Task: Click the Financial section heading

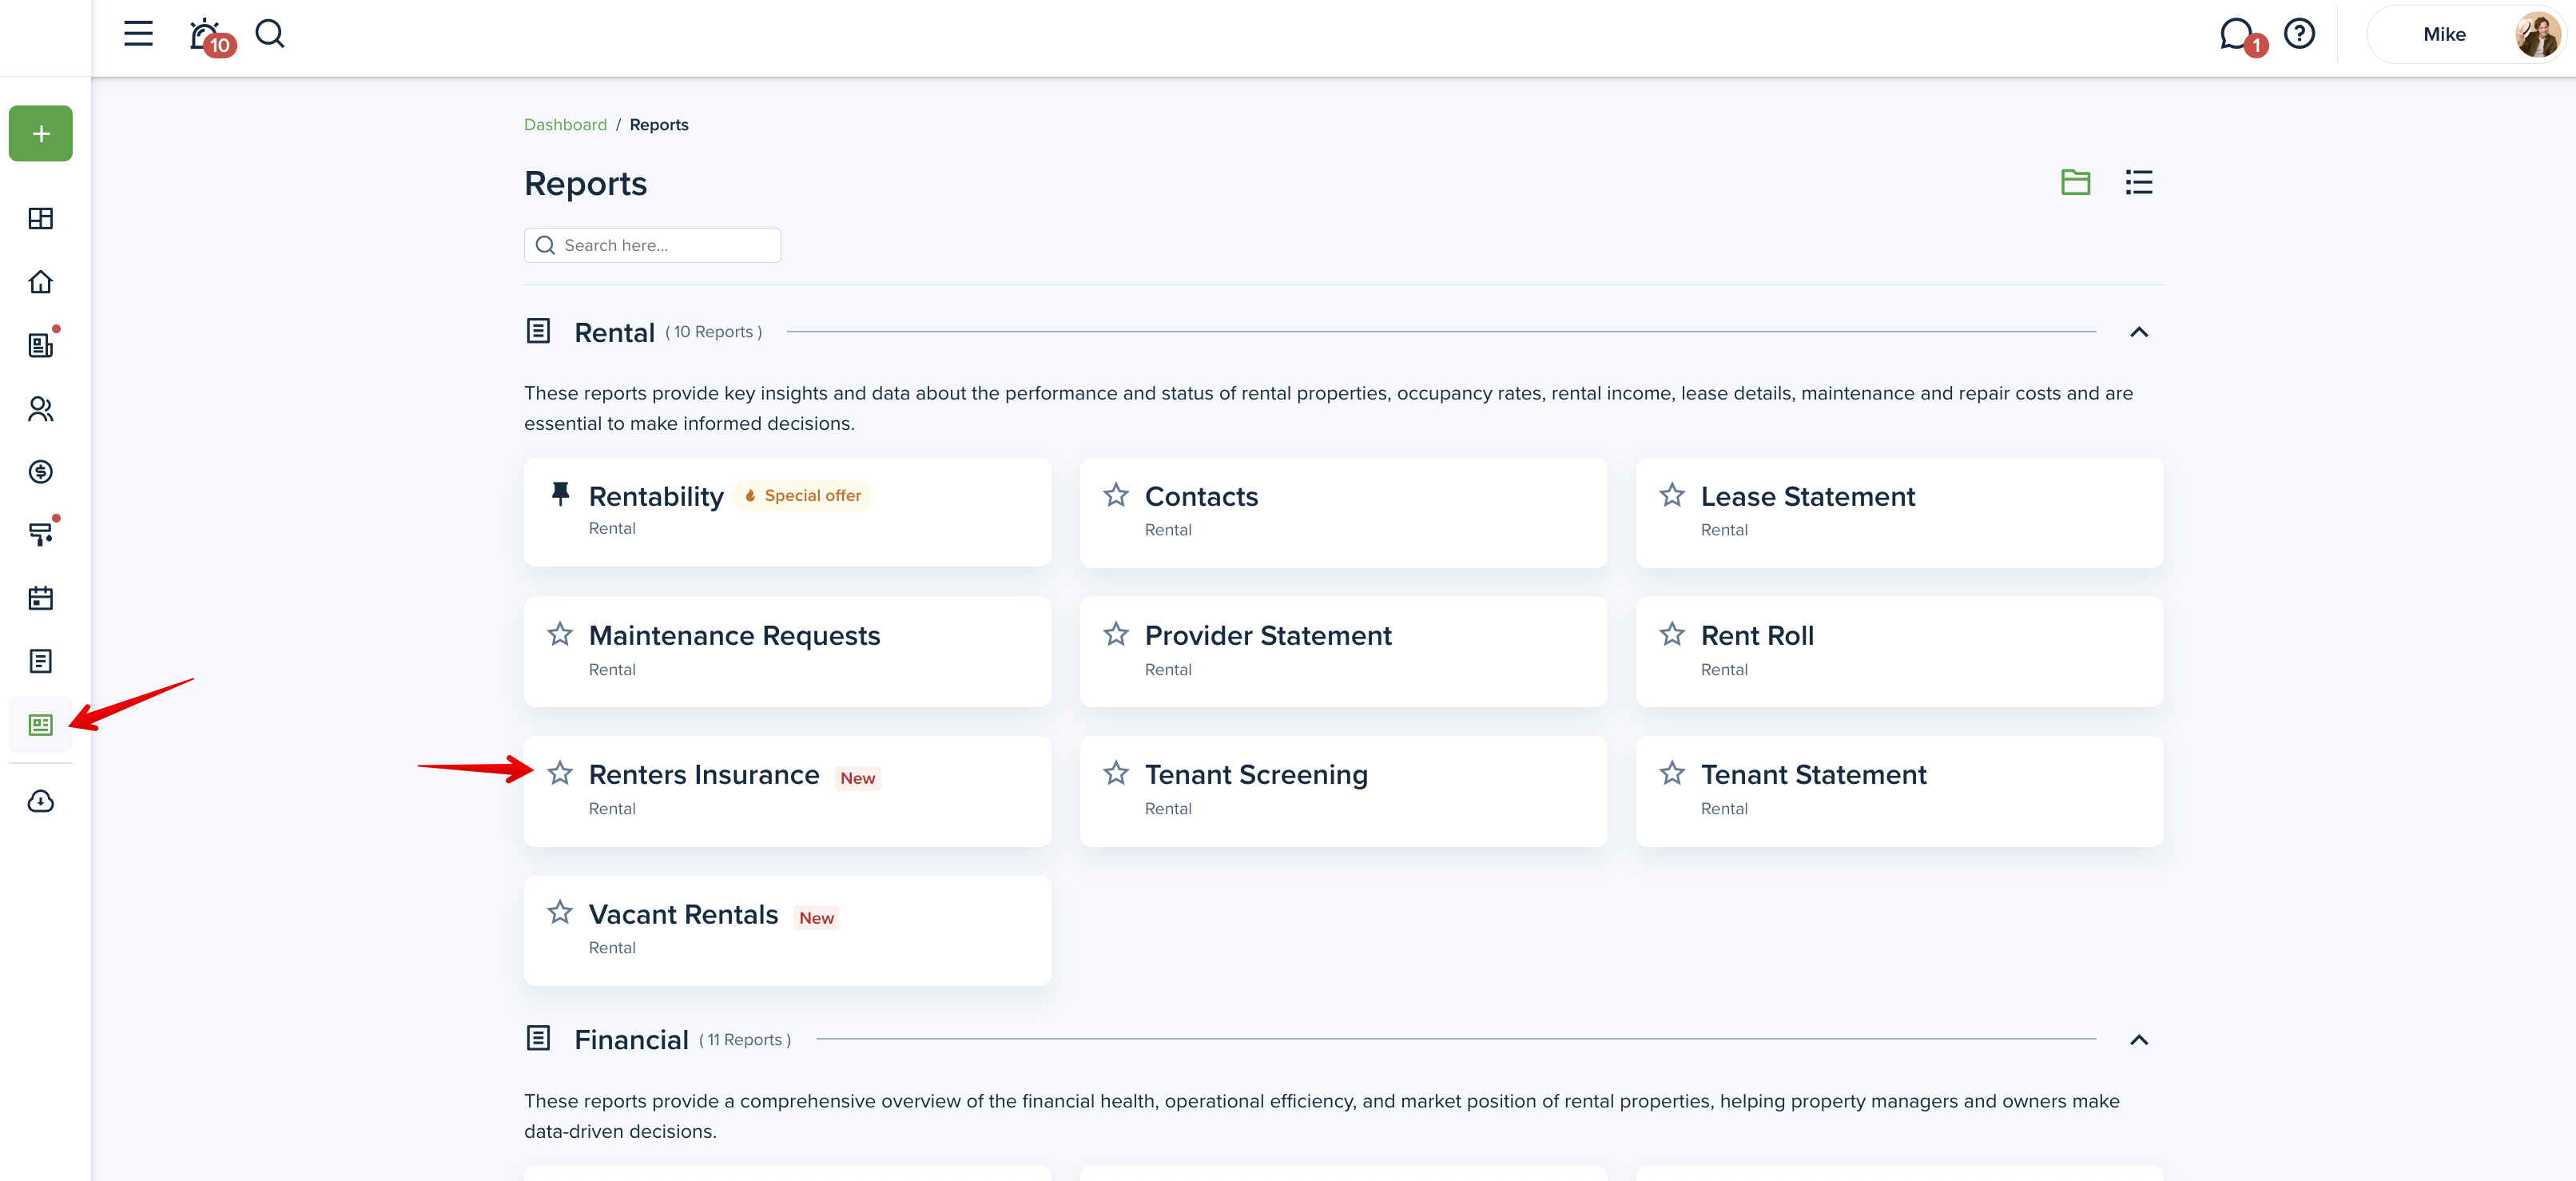Action: point(631,1040)
